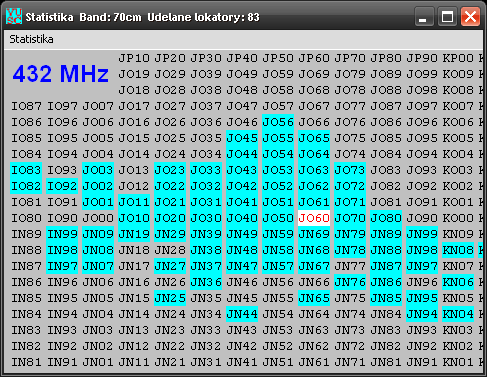The image size is (487, 377).
Task: Select locator KN08 cell
Action: [x=458, y=250]
